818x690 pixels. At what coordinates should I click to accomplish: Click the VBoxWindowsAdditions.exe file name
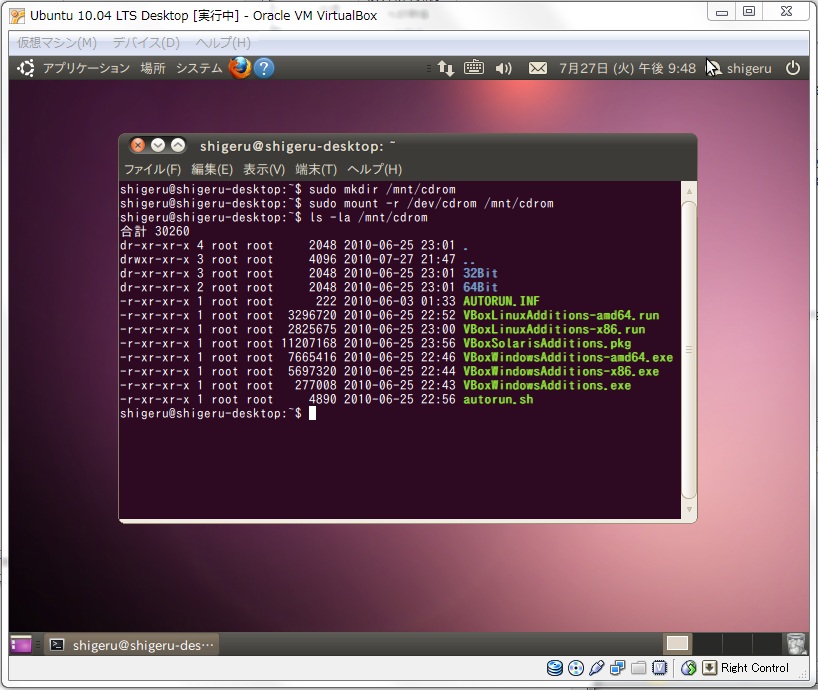point(547,386)
